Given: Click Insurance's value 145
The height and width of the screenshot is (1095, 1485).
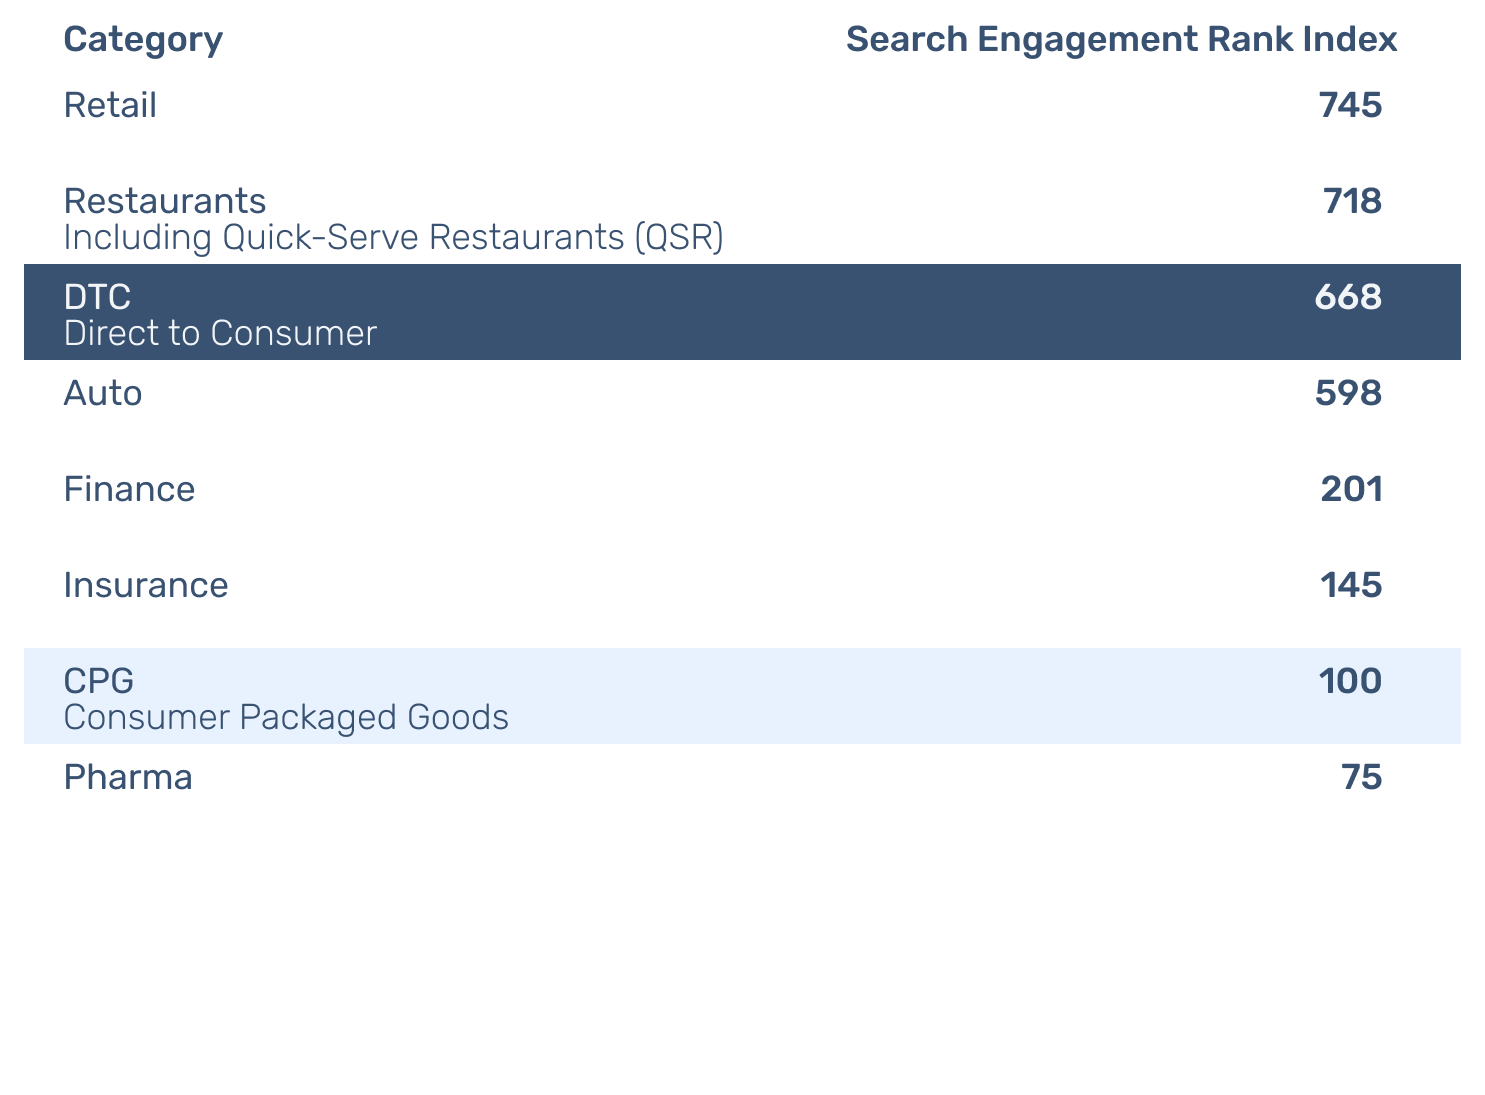Looking at the screenshot, I should pos(1351,585).
